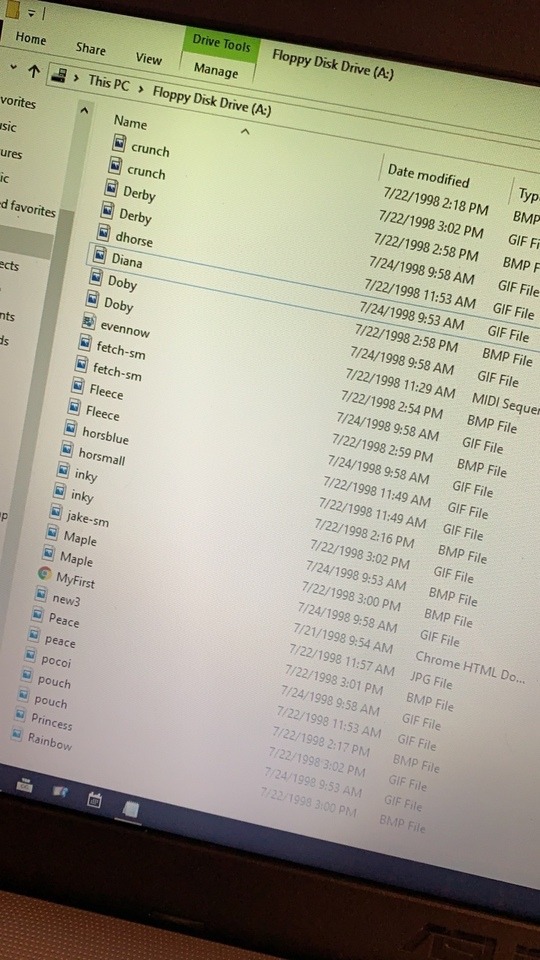Image resolution: width=540 pixels, height=960 pixels.
Task: Open the Home ribbon tab
Action: [31, 39]
